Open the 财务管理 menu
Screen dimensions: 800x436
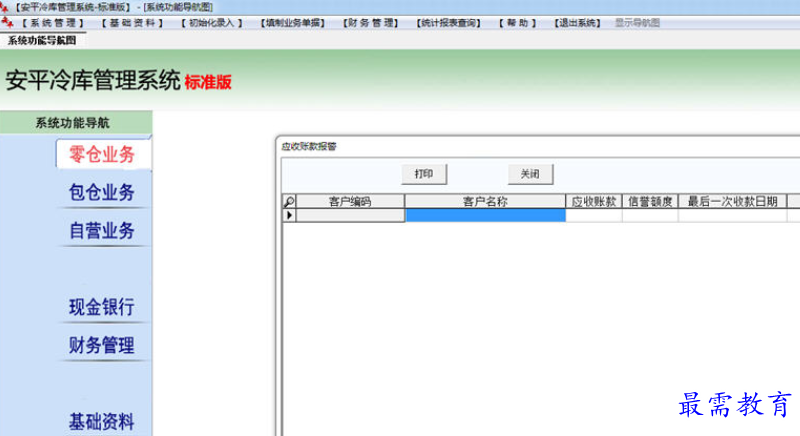click(370, 23)
